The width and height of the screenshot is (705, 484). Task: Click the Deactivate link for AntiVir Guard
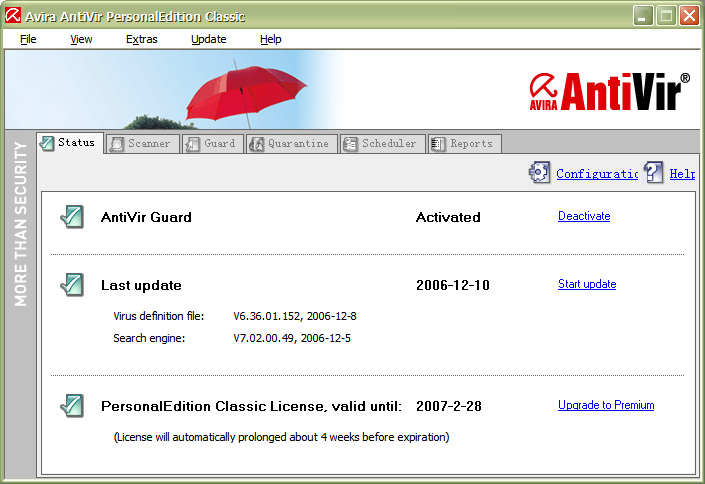pos(584,216)
